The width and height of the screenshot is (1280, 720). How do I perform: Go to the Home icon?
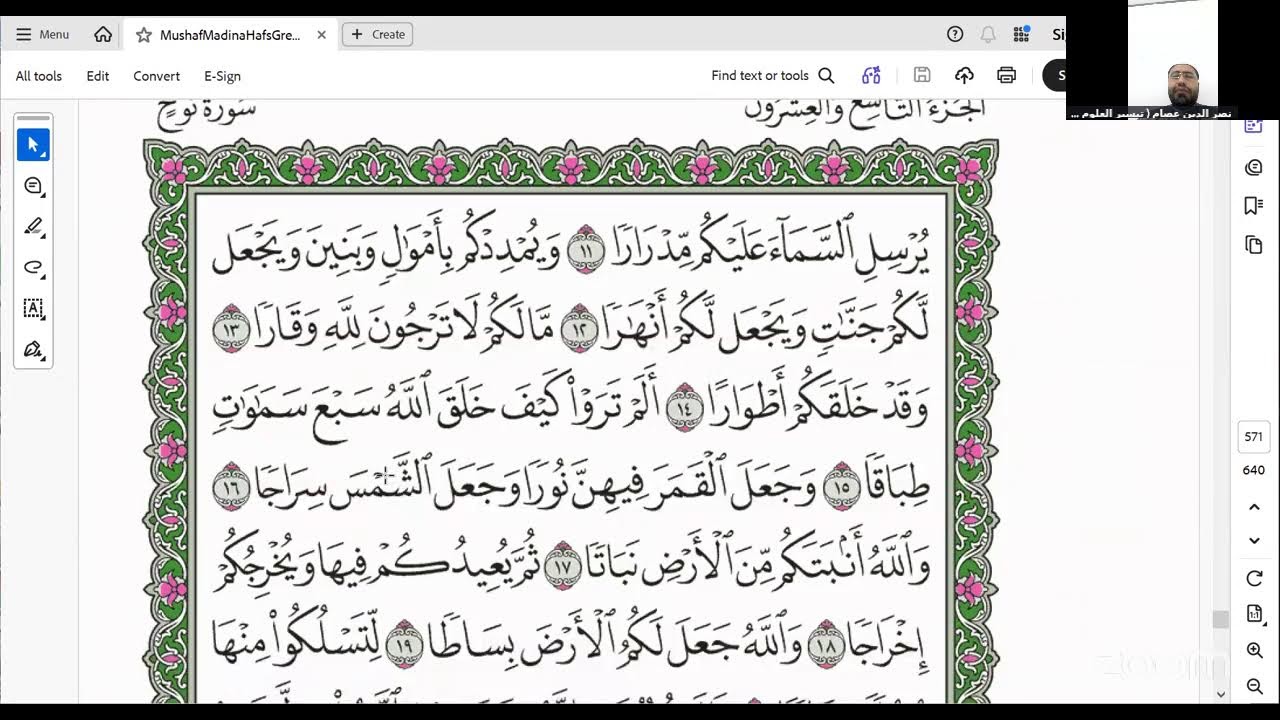[x=103, y=34]
